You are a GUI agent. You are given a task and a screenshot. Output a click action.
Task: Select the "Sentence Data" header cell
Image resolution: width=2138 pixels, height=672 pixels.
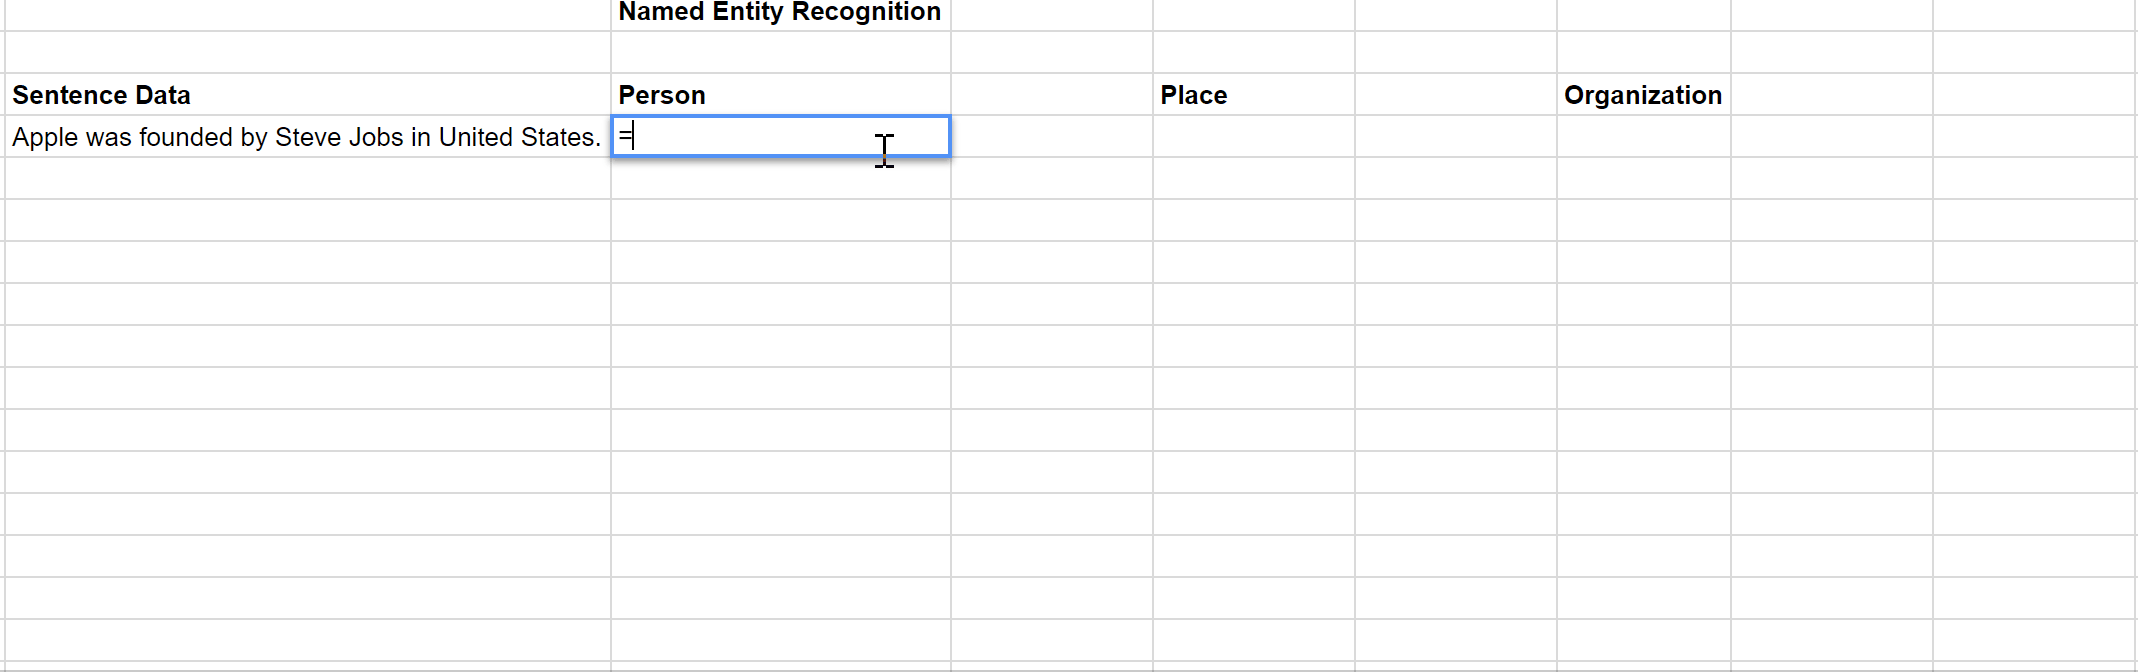(x=300, y=94)
